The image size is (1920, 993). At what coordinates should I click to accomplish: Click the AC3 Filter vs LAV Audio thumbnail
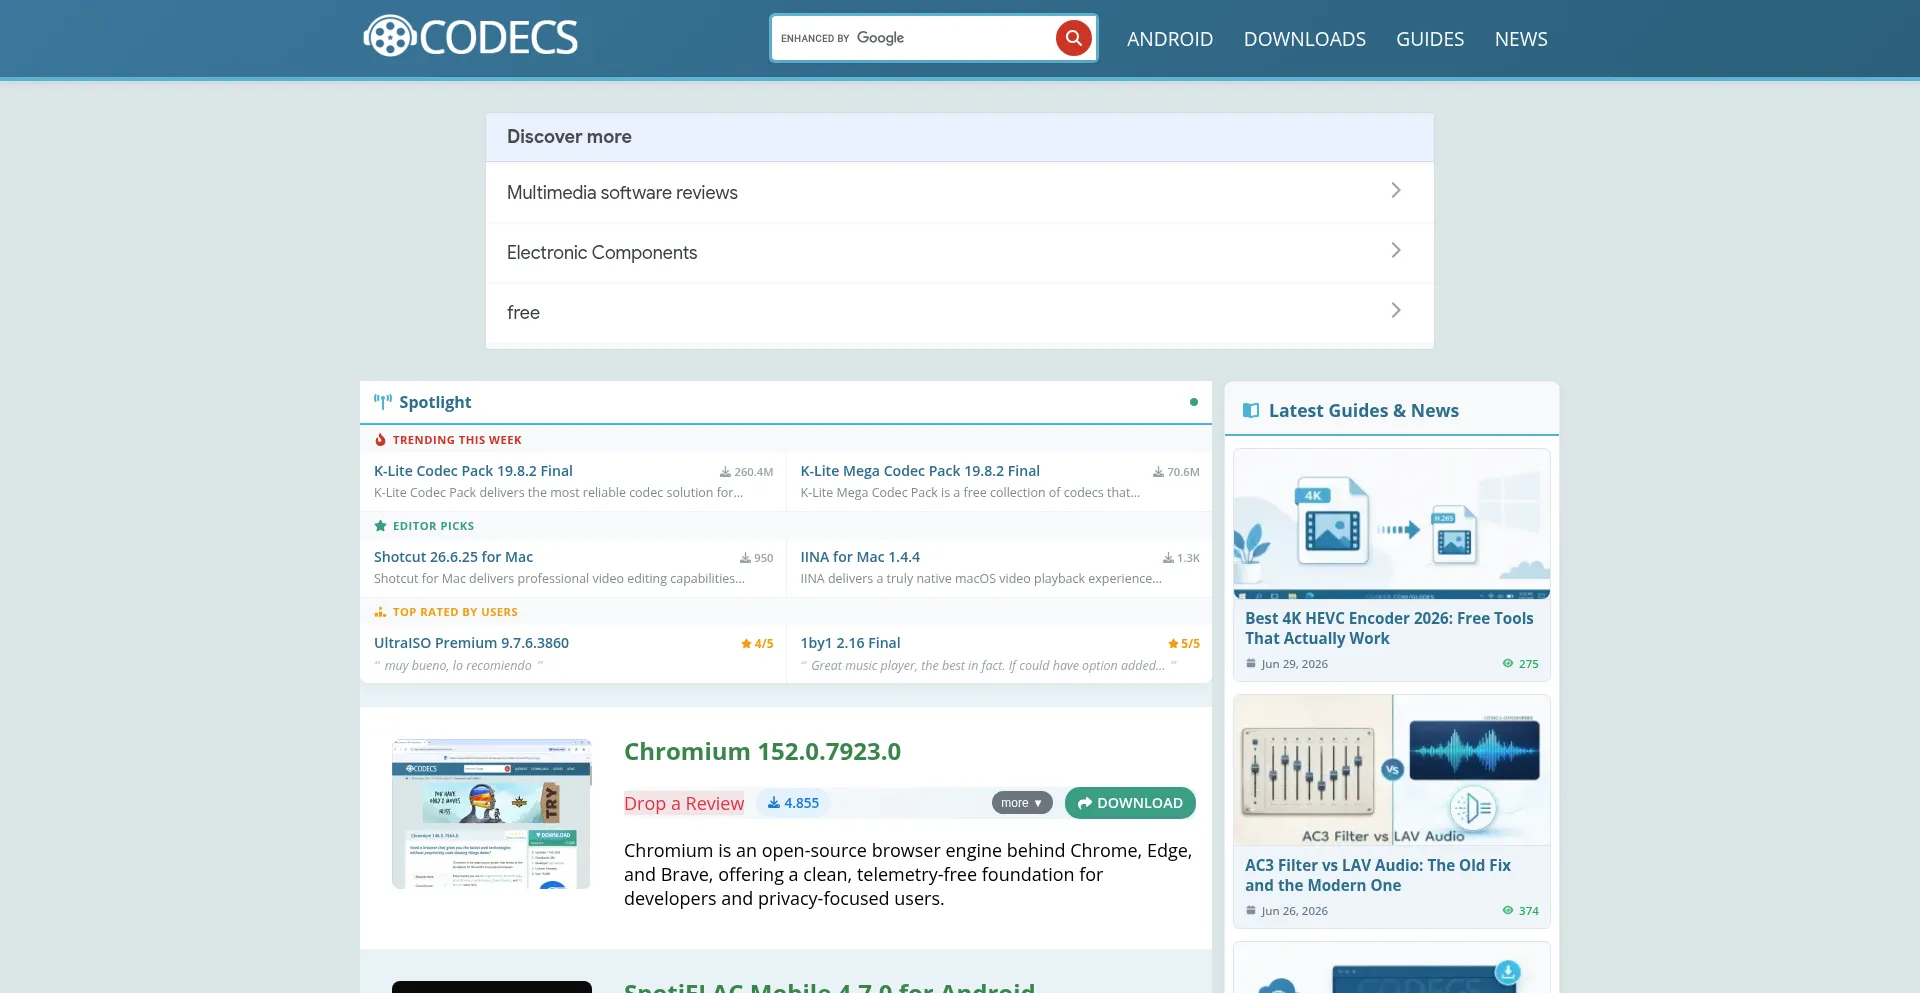(x=1392, y=770)
